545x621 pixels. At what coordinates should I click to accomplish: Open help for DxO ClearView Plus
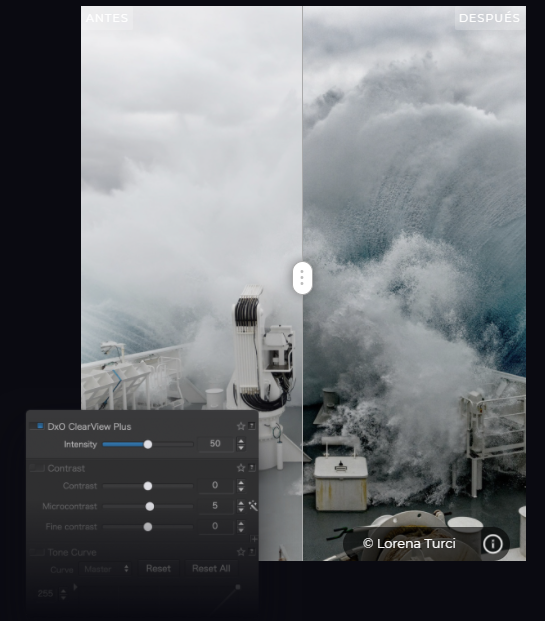[252, 426]
